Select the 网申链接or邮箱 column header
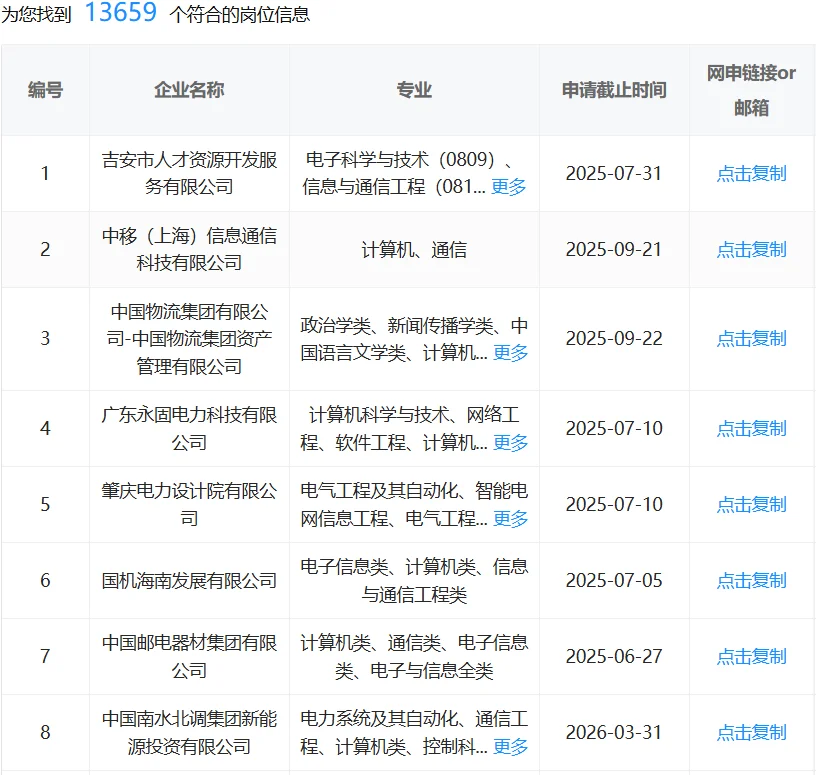This screenshot has width=816, height=775. [x=751, y=90]
